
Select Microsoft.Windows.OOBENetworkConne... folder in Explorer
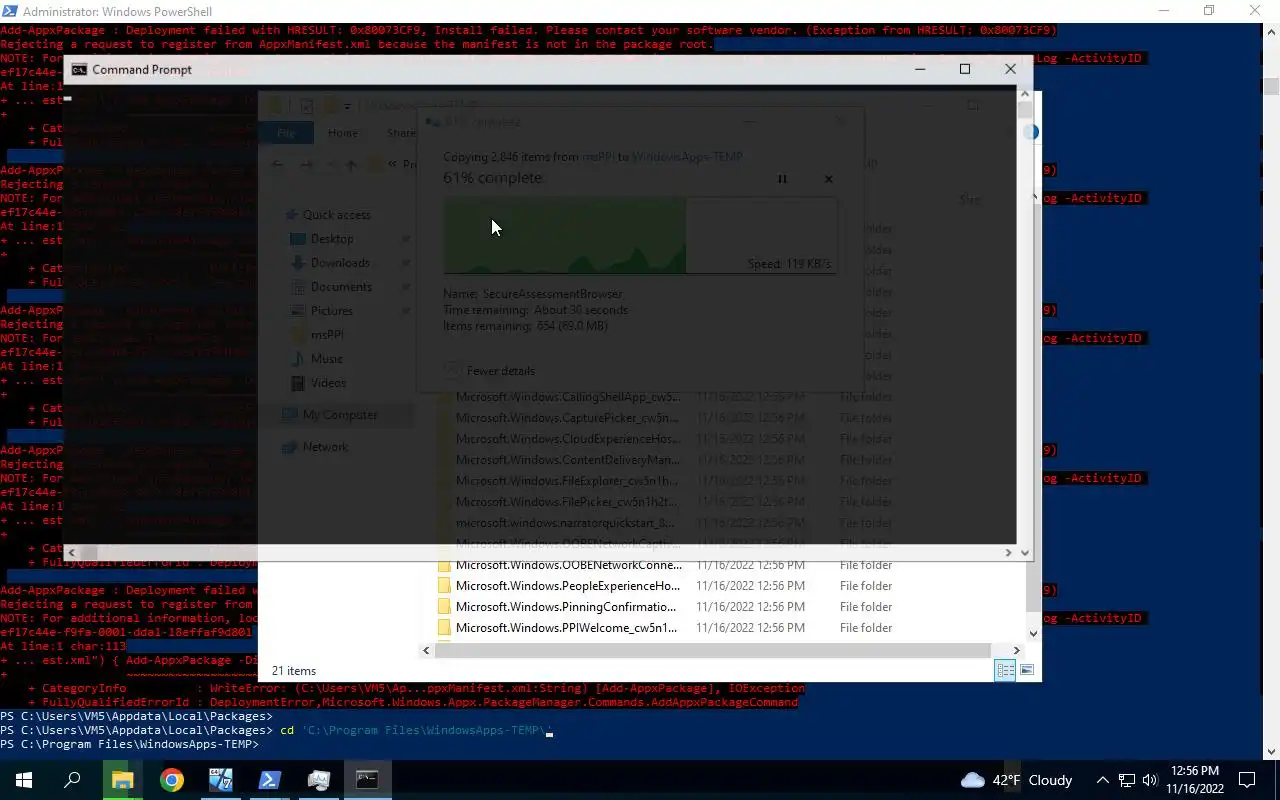pos(568,565)
